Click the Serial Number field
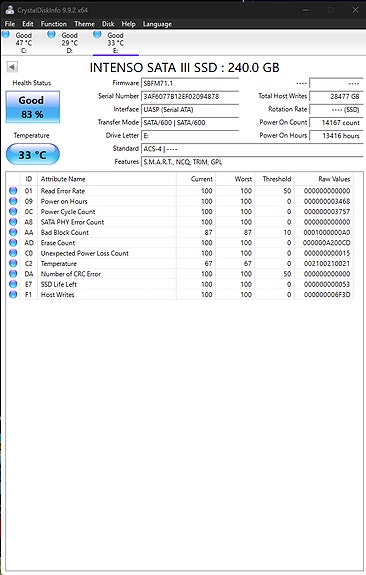Screen dimensions: 366x575 [x=190, y=96]
